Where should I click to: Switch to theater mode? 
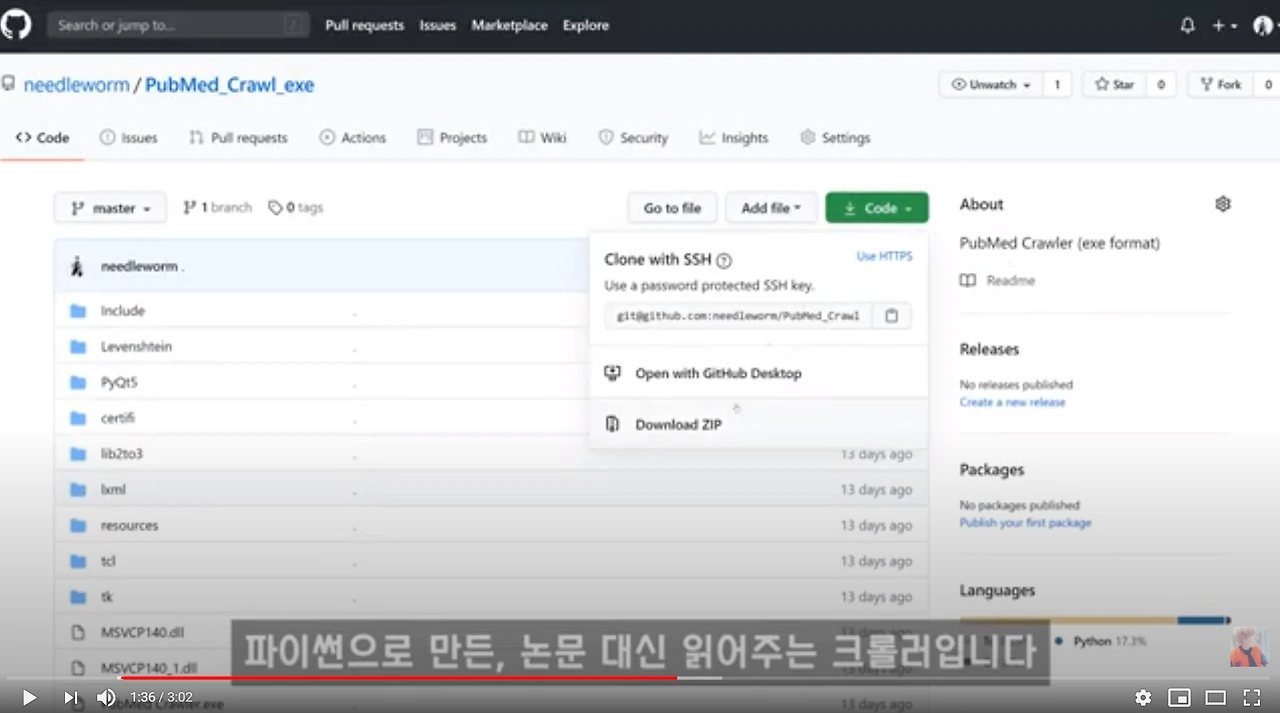(x=1215, y=697)
